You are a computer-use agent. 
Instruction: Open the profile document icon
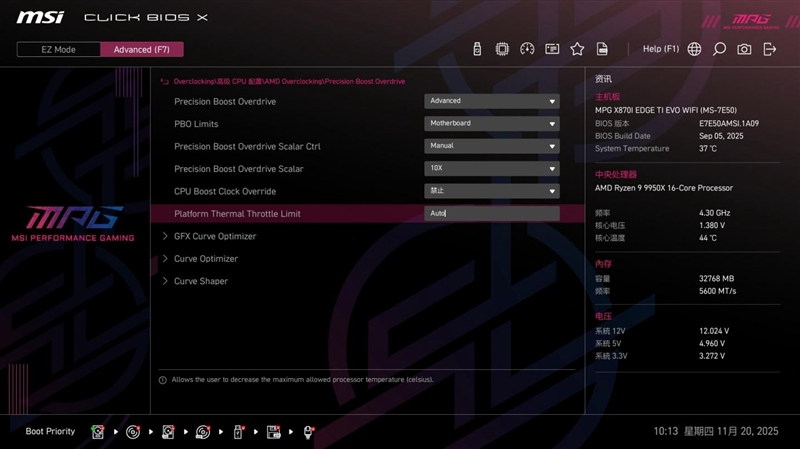[602, 49]
